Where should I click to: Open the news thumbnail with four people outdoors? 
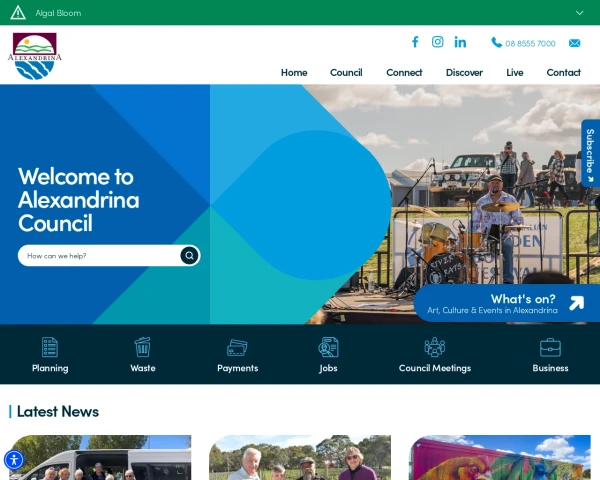[x=300, y=457]
